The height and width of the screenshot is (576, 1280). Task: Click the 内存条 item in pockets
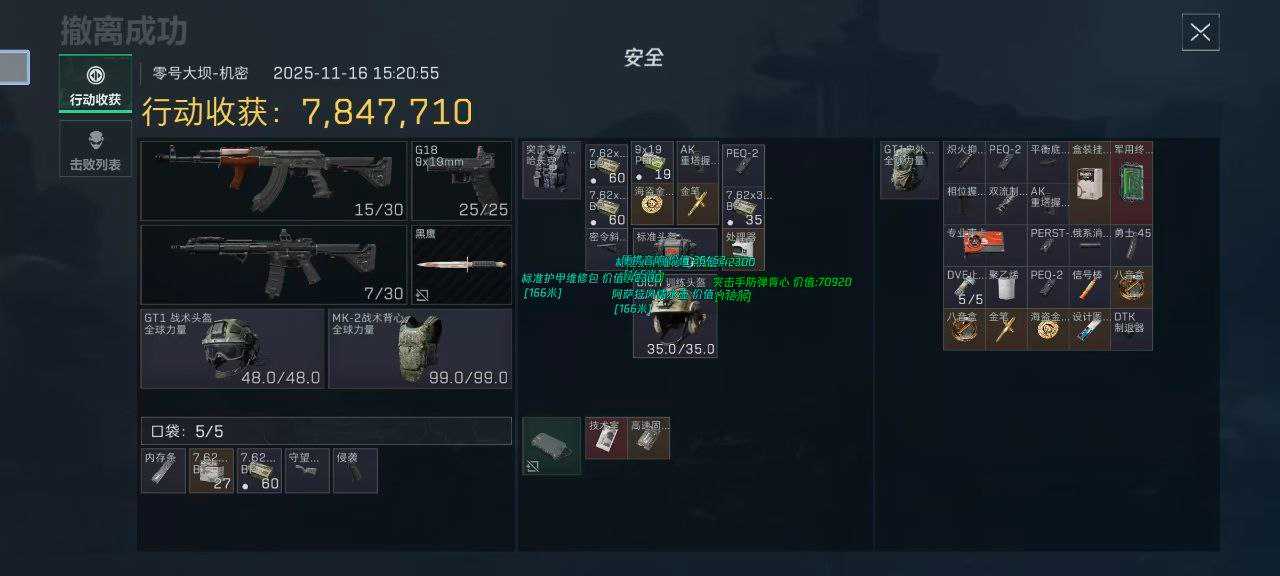[x=163, y=471]
